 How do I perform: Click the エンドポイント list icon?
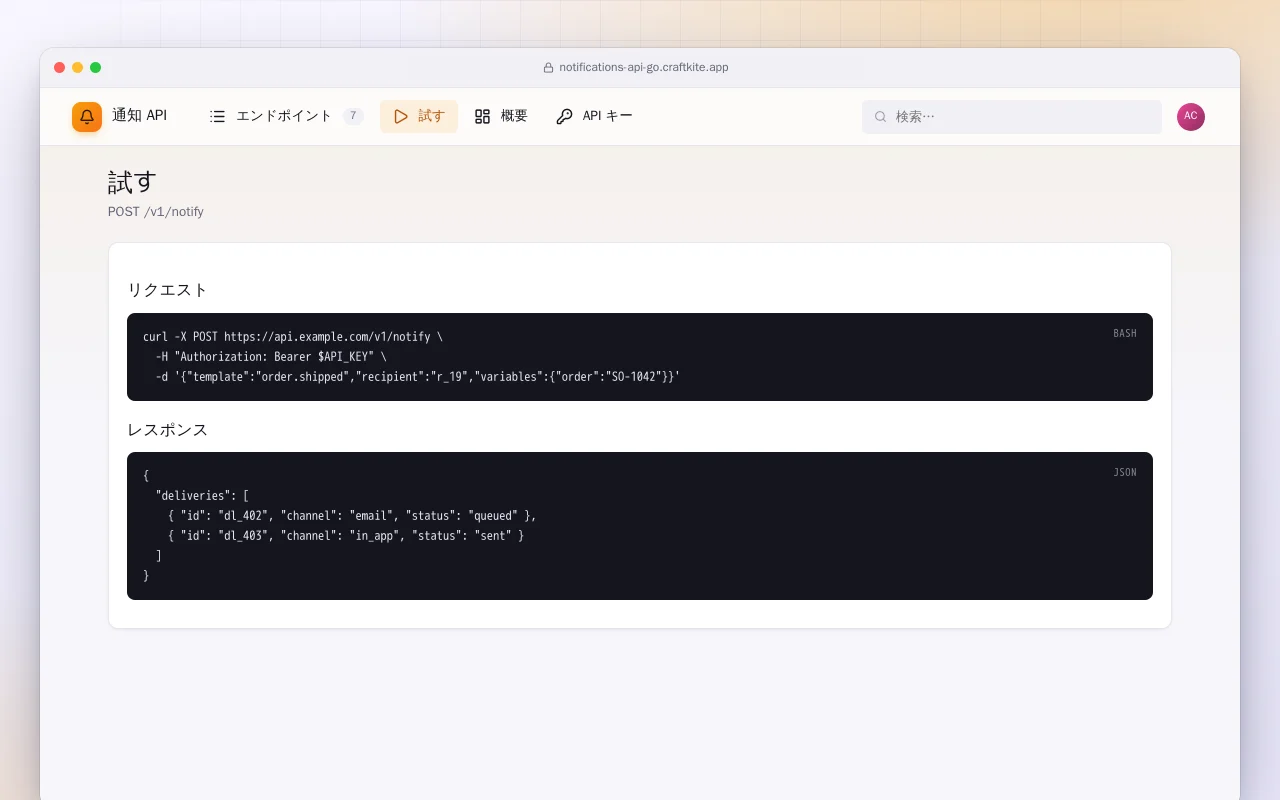pos(217,116)
